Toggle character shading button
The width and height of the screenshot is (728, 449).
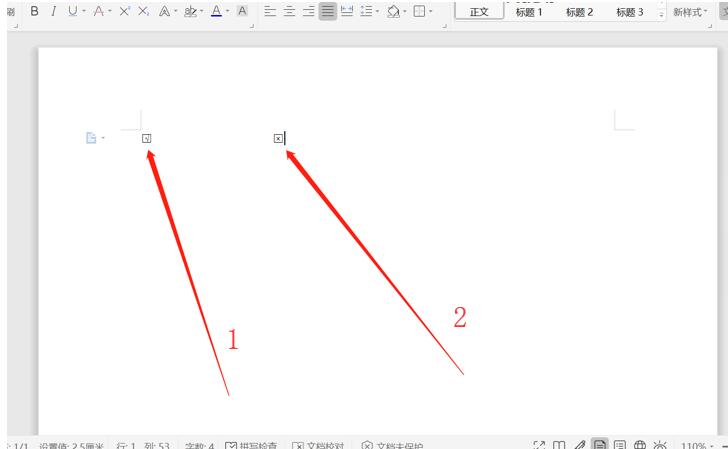click(242, 11)
